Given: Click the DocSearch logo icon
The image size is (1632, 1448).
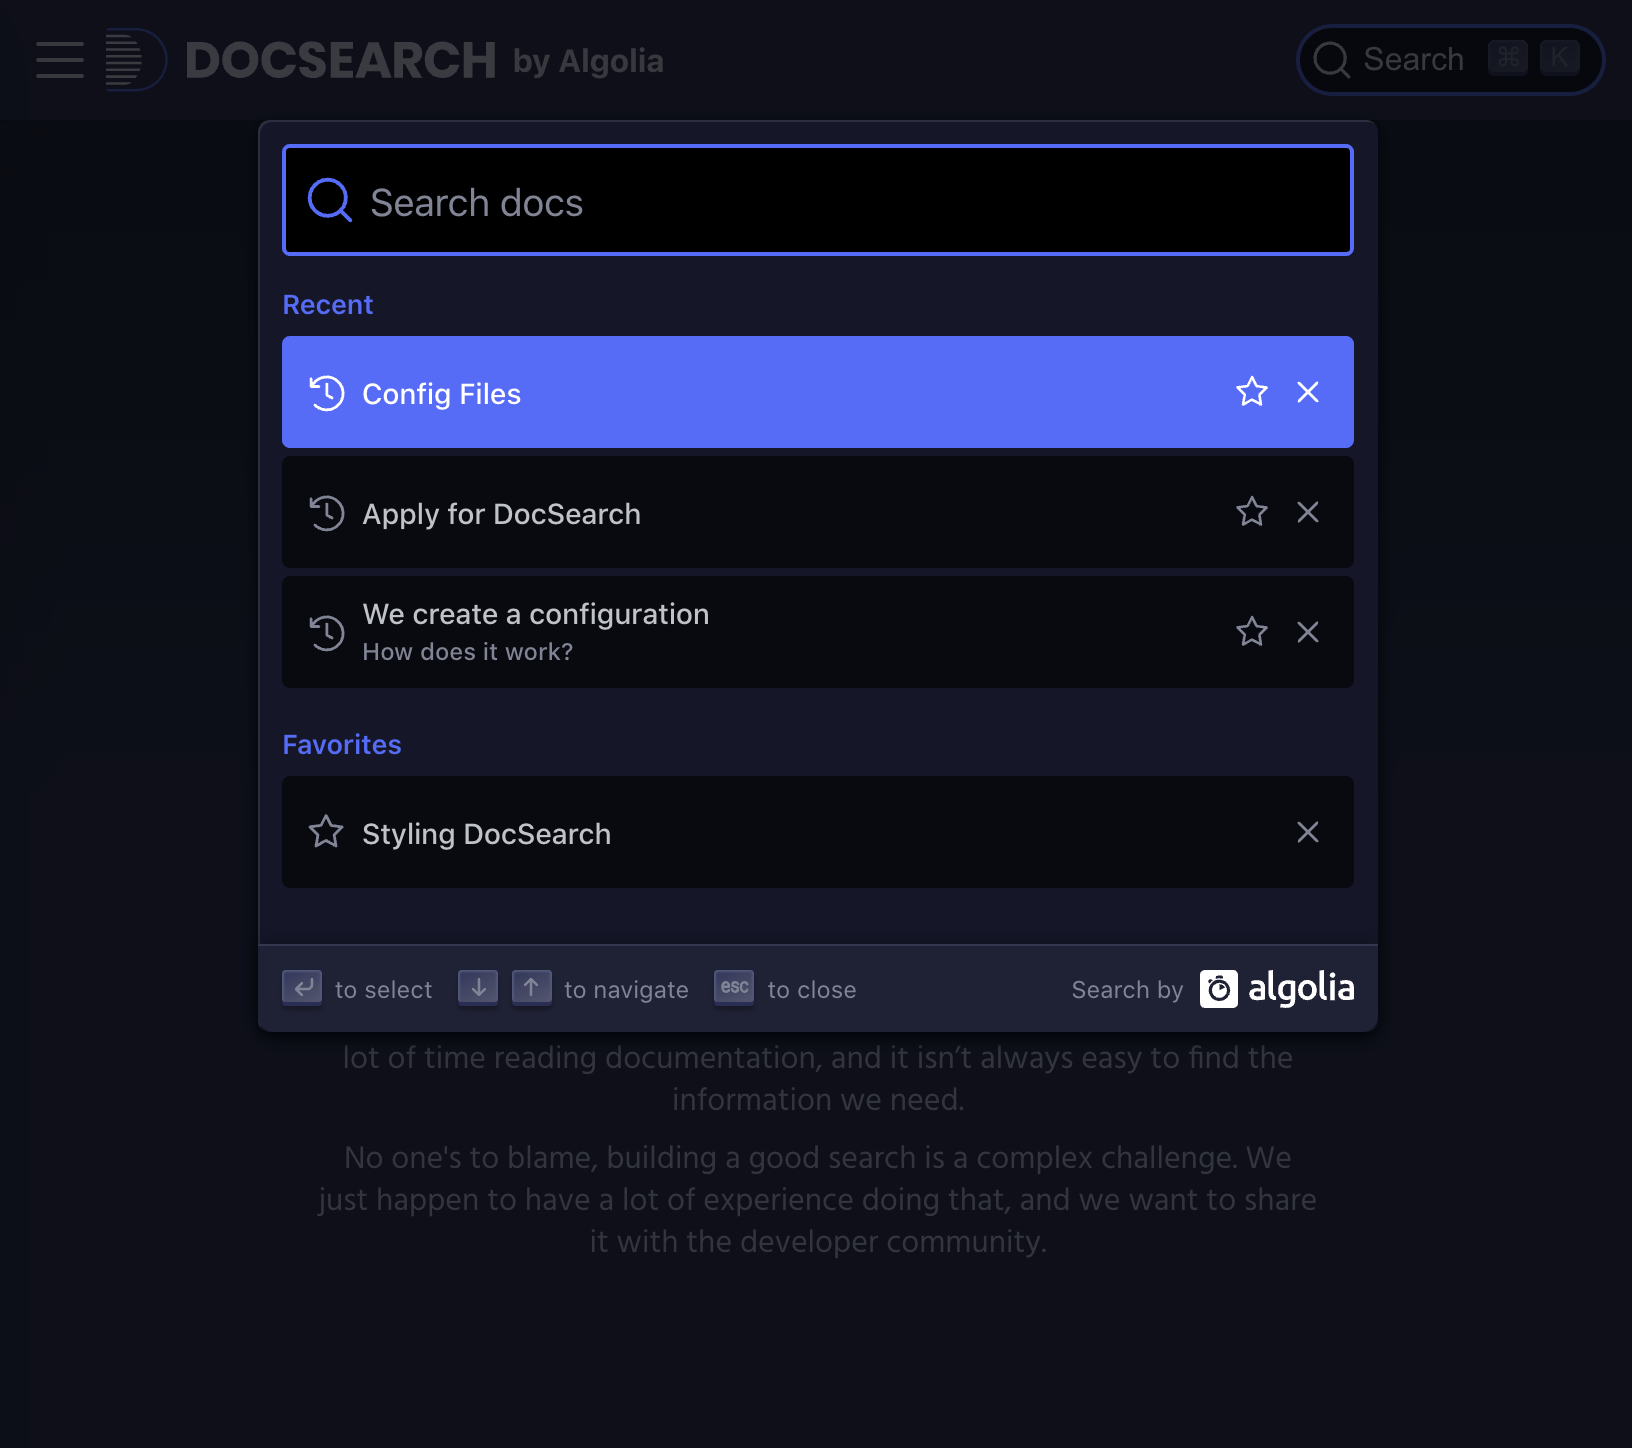Looking at the screenshot, I should [x=136, y=60].
